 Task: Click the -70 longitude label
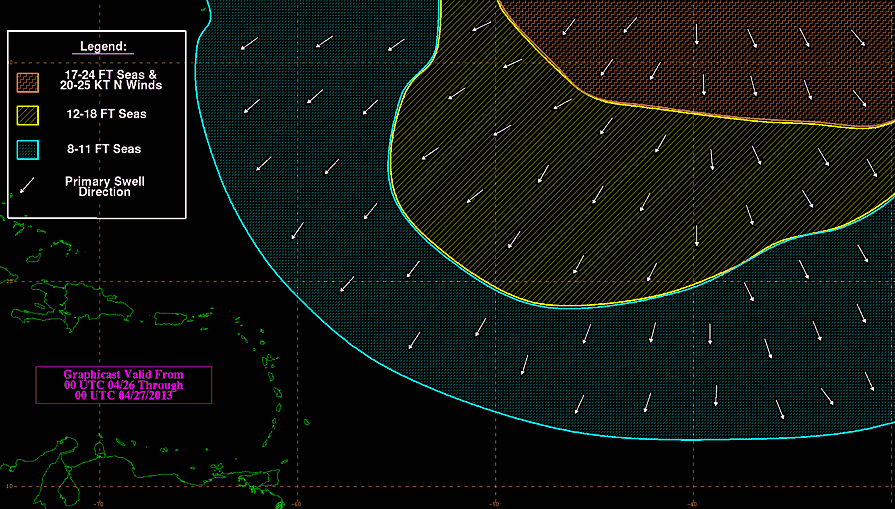tap(100, 504)
